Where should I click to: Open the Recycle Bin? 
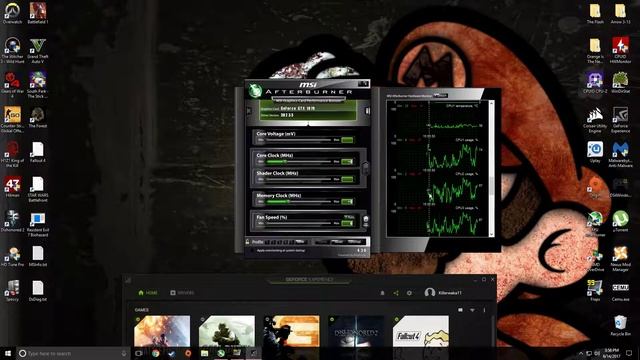point(620,325)
